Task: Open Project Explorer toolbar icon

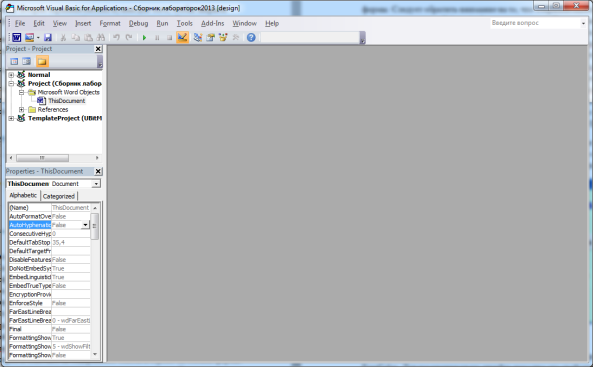Action: click(198, 37)
